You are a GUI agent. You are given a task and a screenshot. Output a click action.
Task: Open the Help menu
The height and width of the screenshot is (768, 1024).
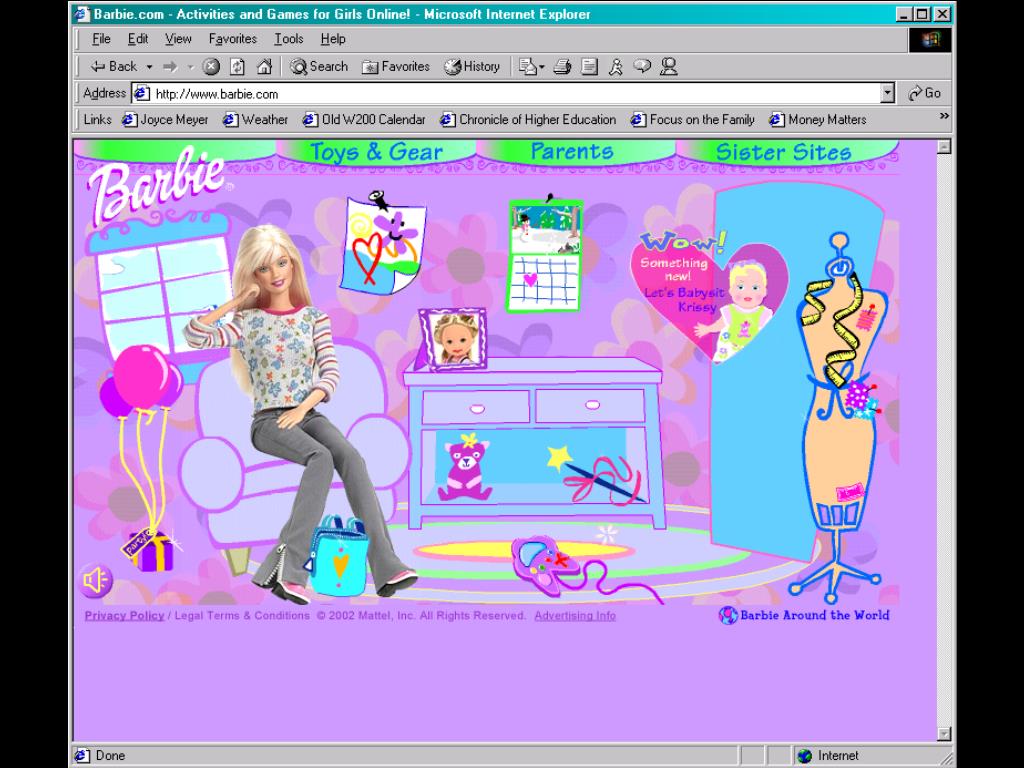(x=333, y=39)
